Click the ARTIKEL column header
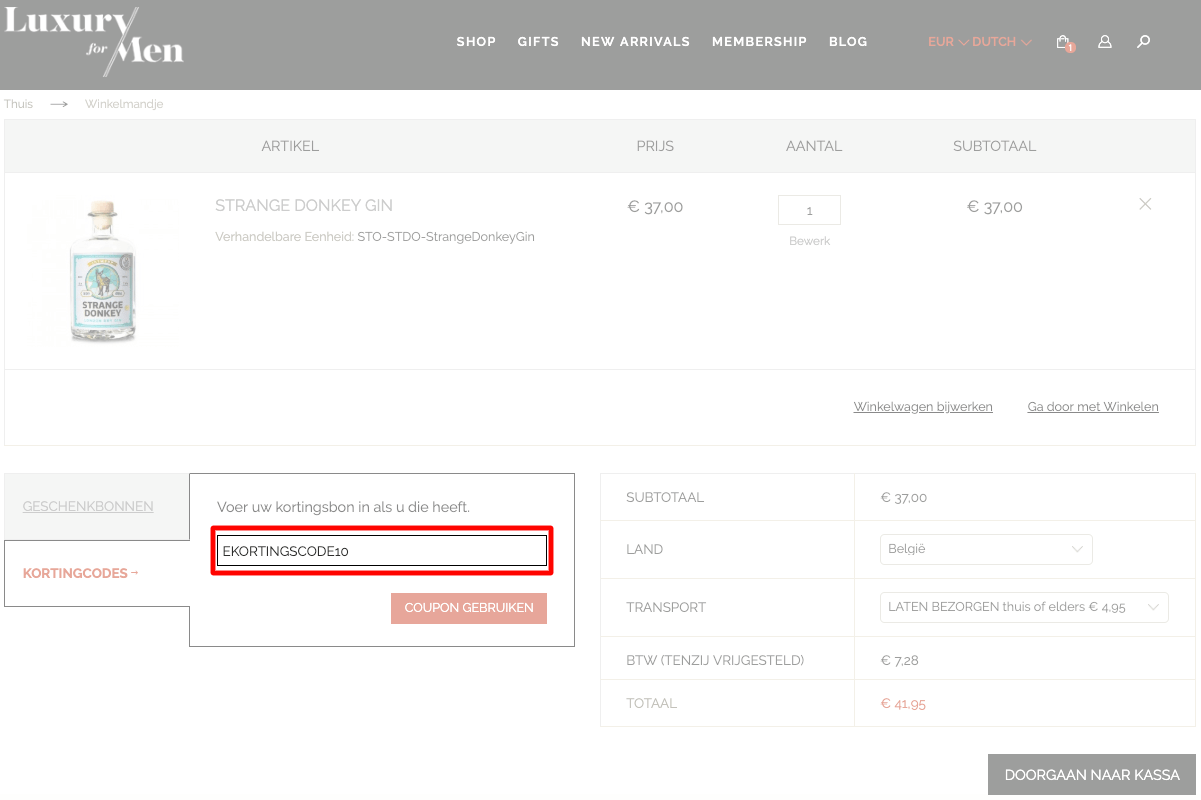Image resolution: width=1201 pixels, height=800 pixels. [x=290, y=146]
